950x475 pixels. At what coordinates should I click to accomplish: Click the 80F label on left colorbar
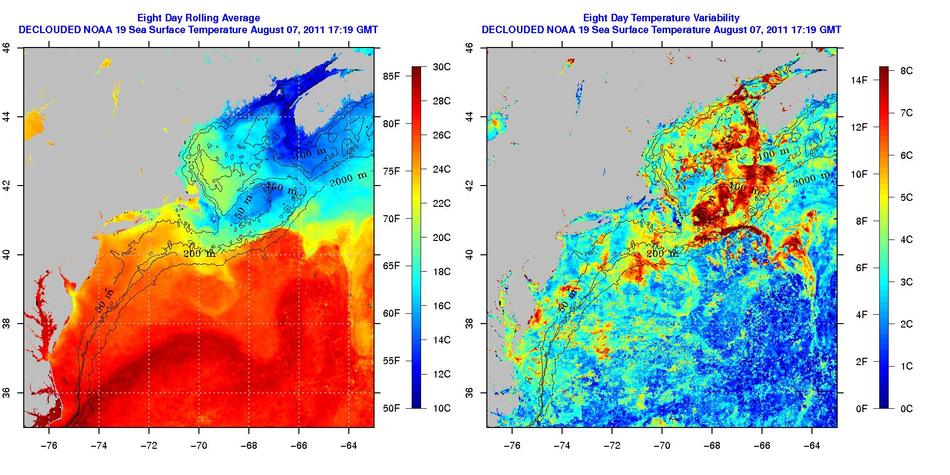392,124
